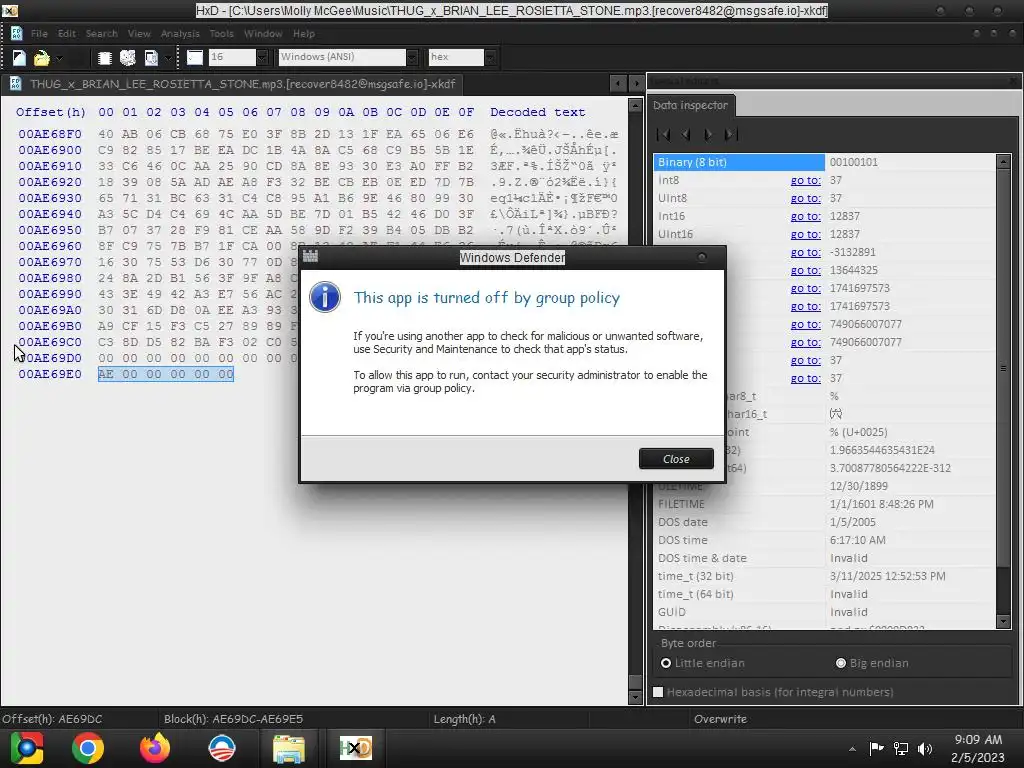
Task: Click the go to link for Int16
Action: click(x=805, y=216)
